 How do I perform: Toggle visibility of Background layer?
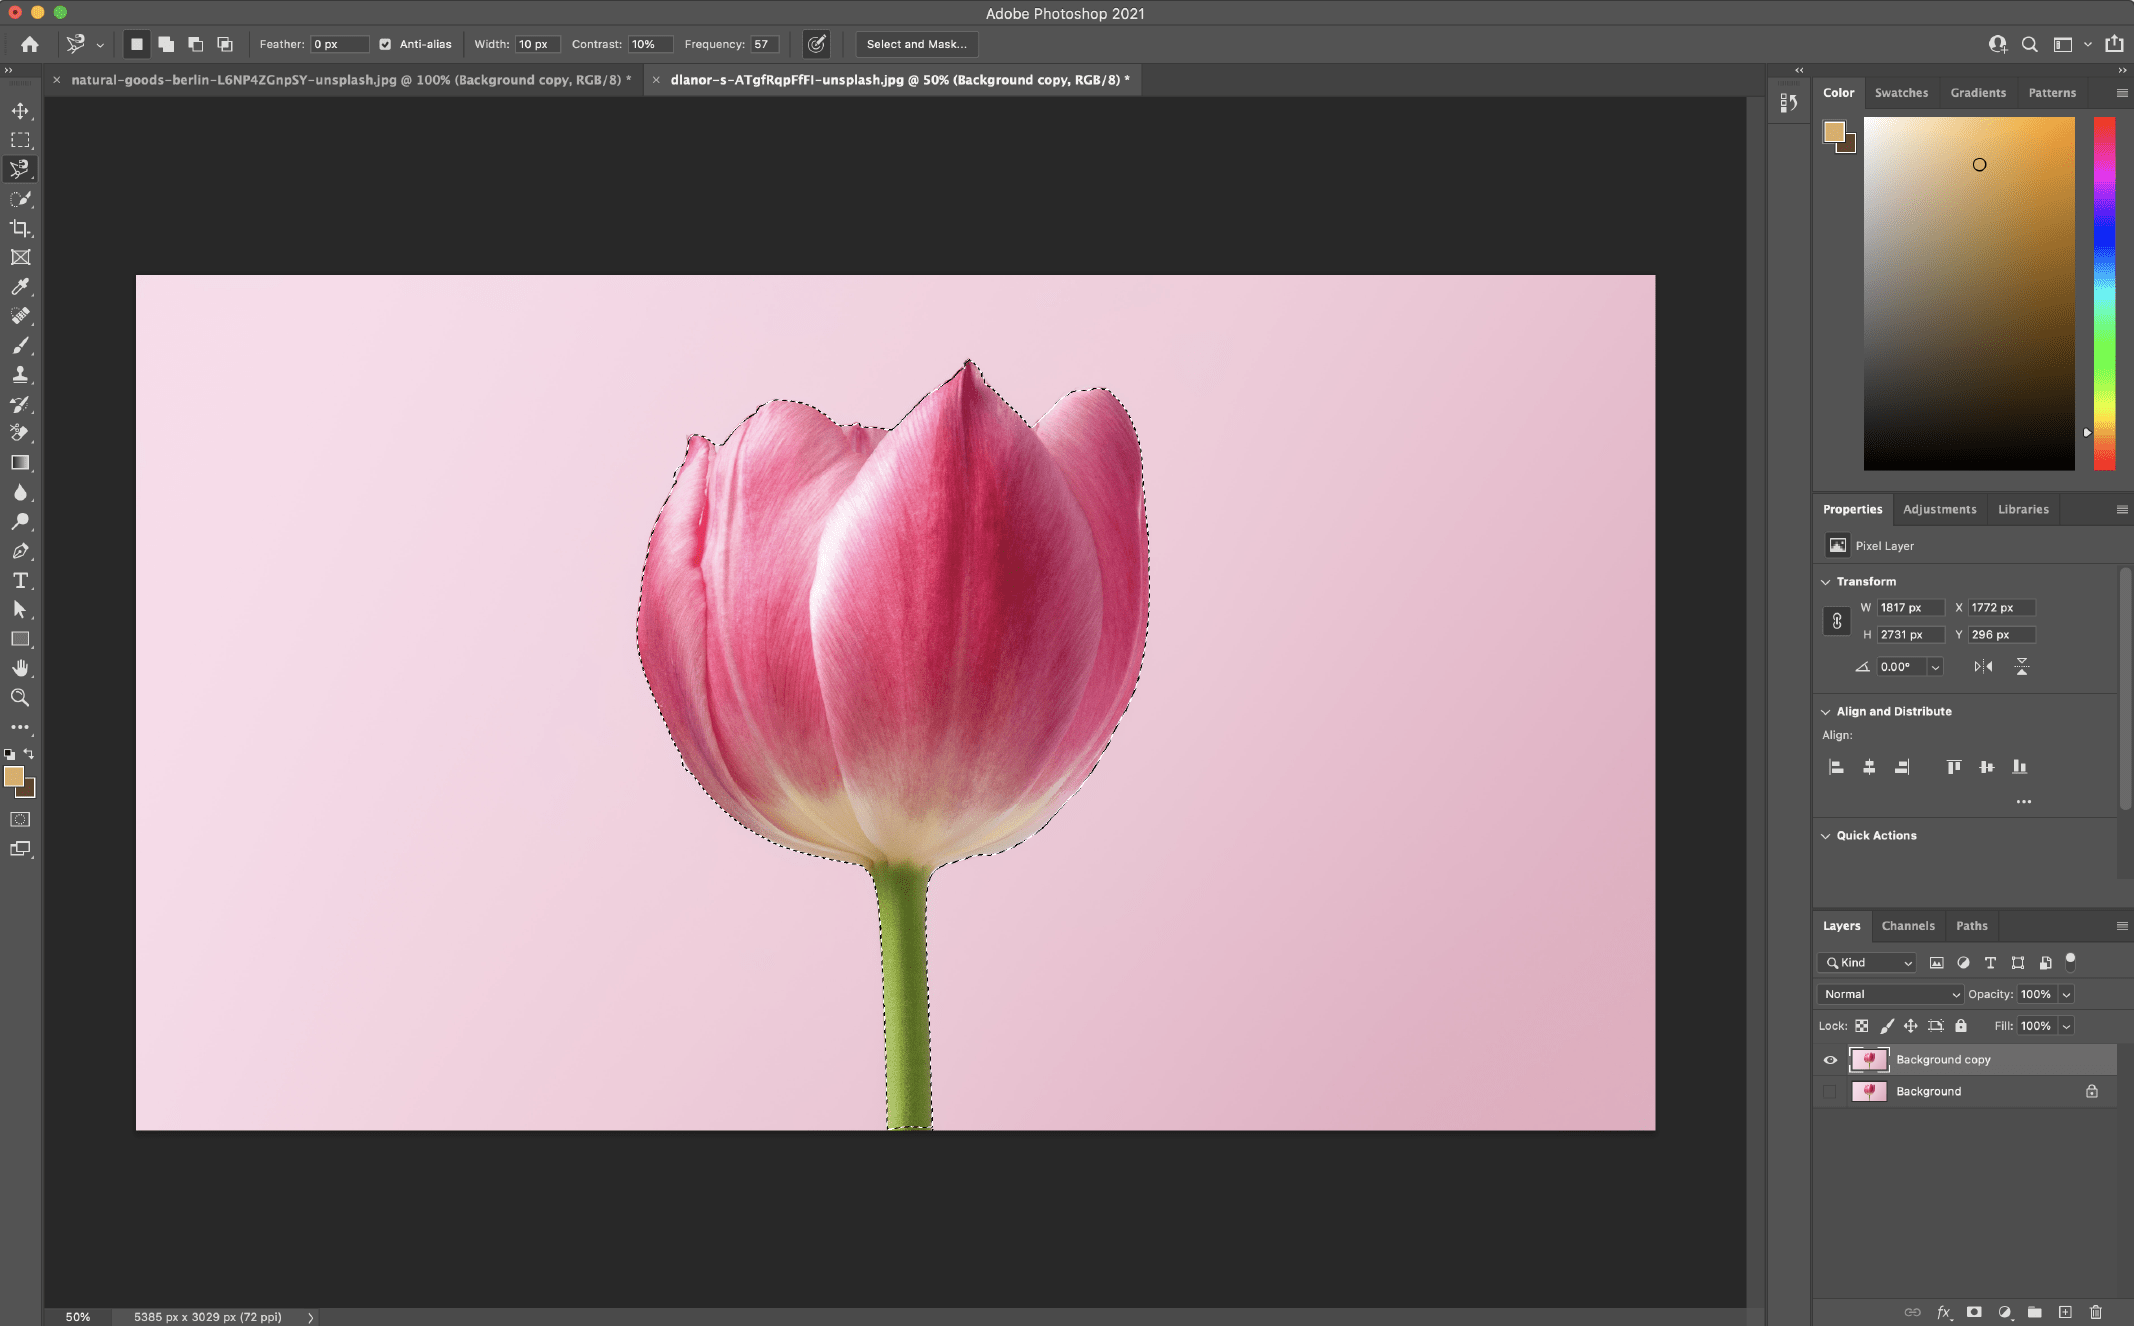[x=1830, y=1089]
